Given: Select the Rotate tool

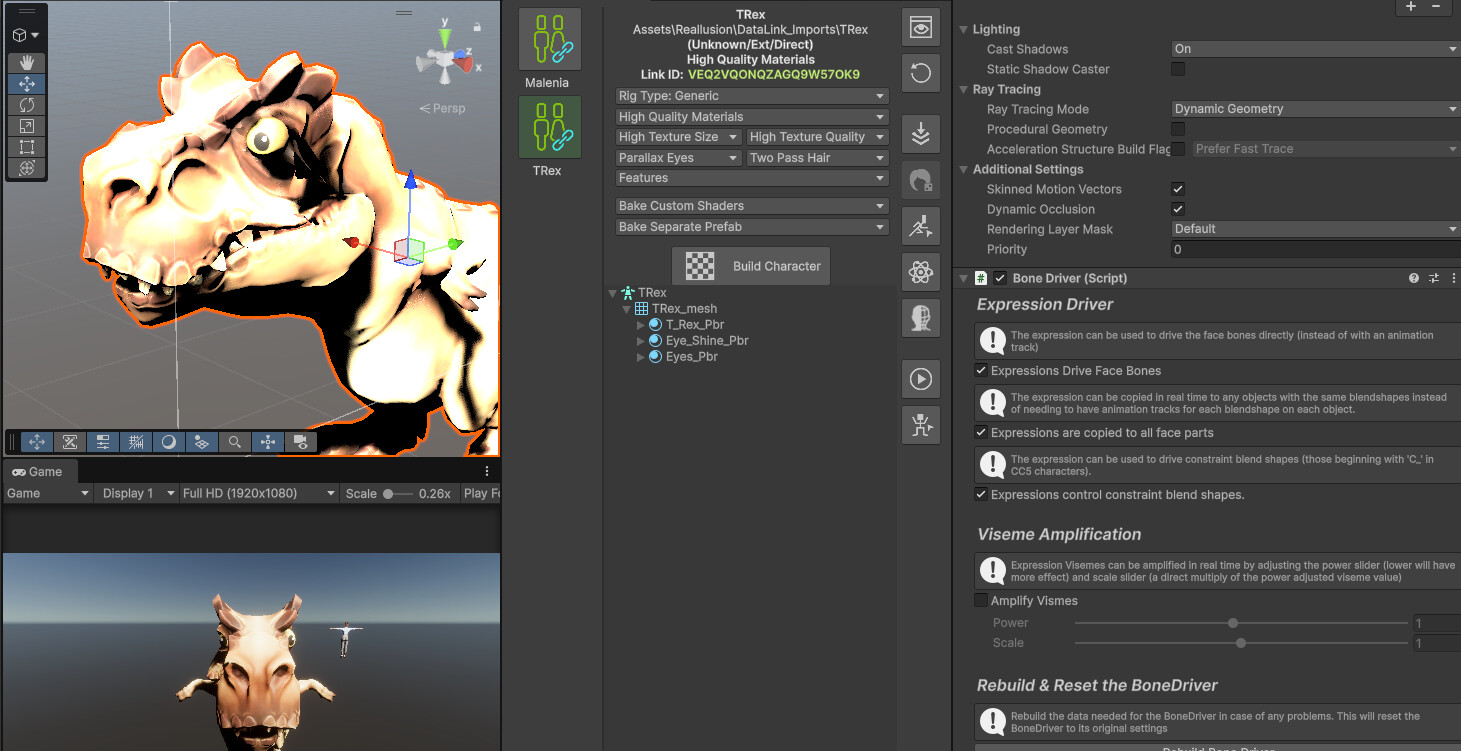Looking at the screenshot, I should 27,105.
